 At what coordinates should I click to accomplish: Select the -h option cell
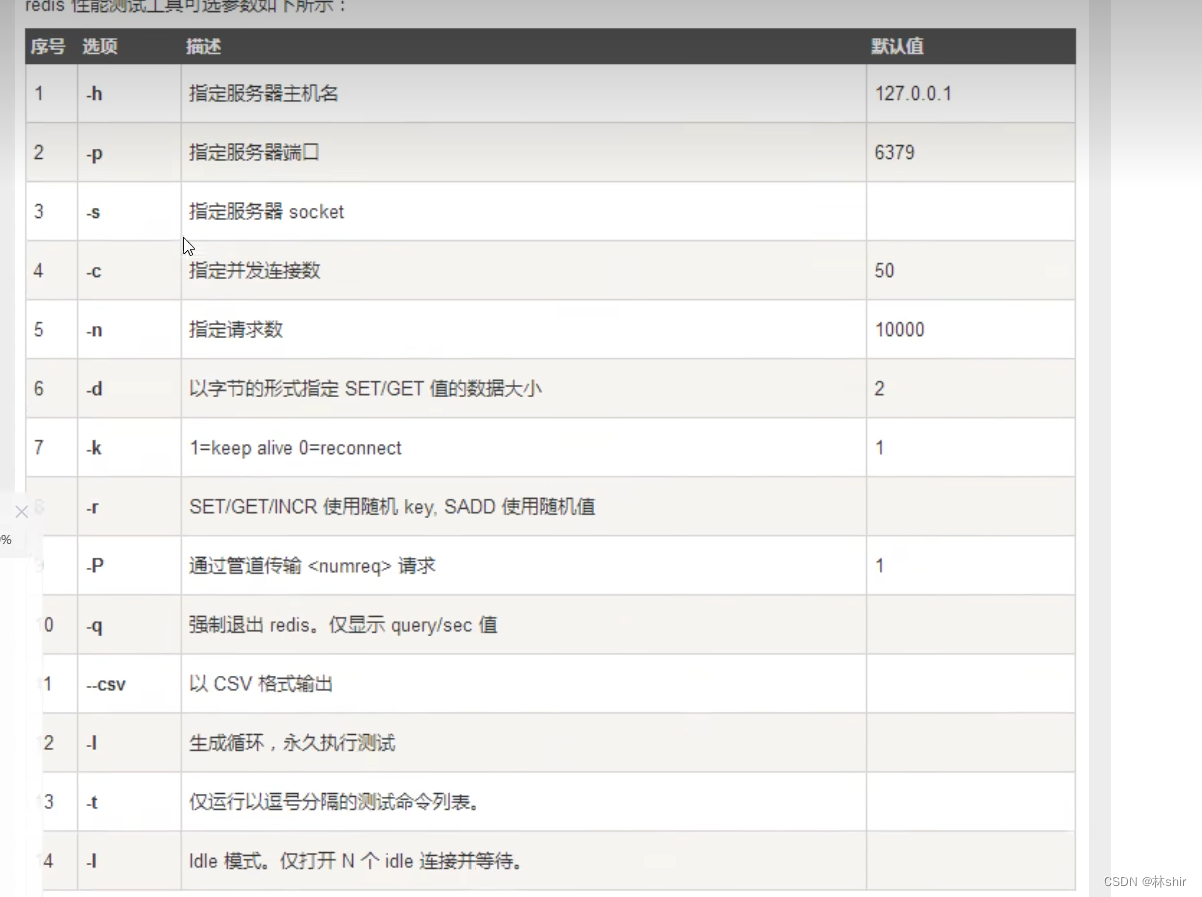point(129,94)
